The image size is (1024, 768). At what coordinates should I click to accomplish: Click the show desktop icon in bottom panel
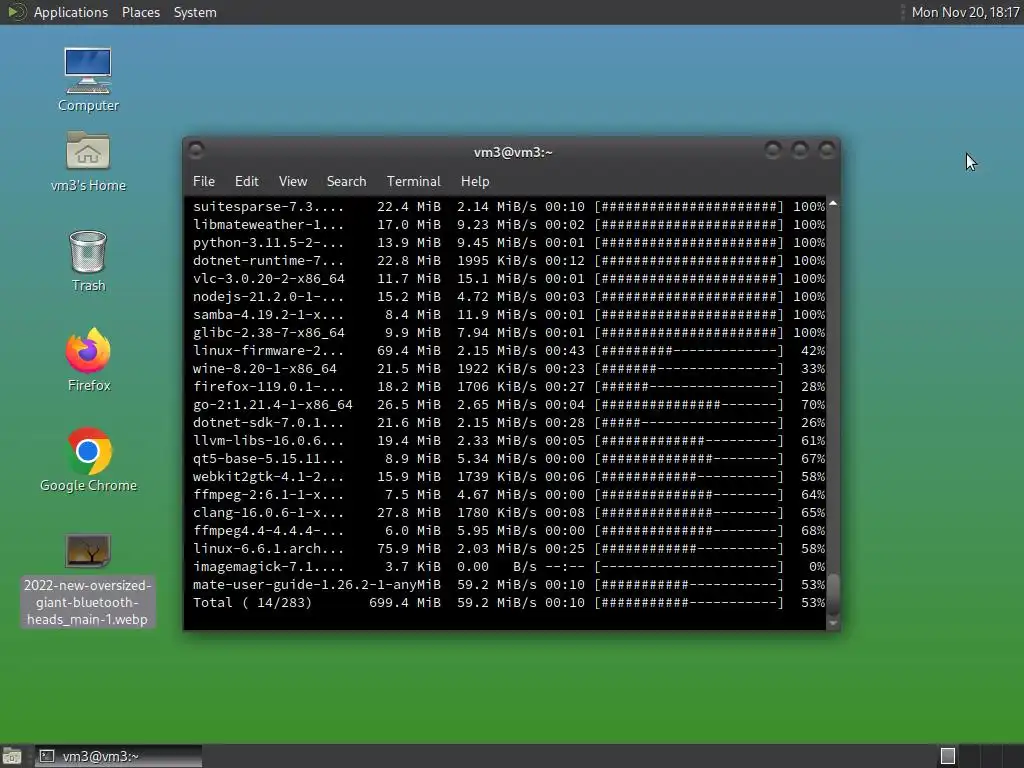click(12, 756)
